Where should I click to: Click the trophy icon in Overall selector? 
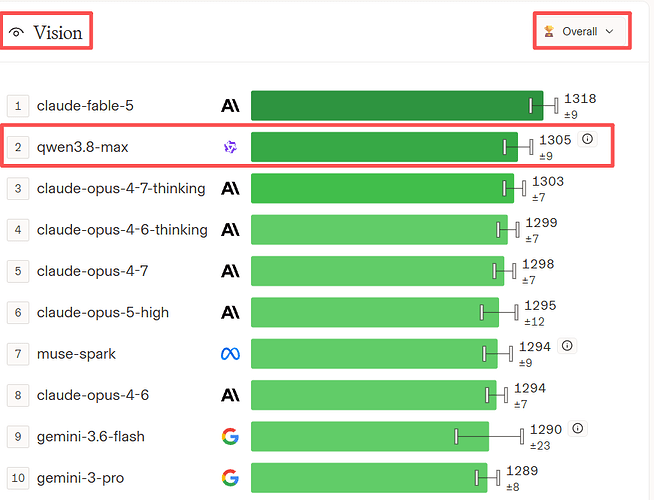[549, 31]
